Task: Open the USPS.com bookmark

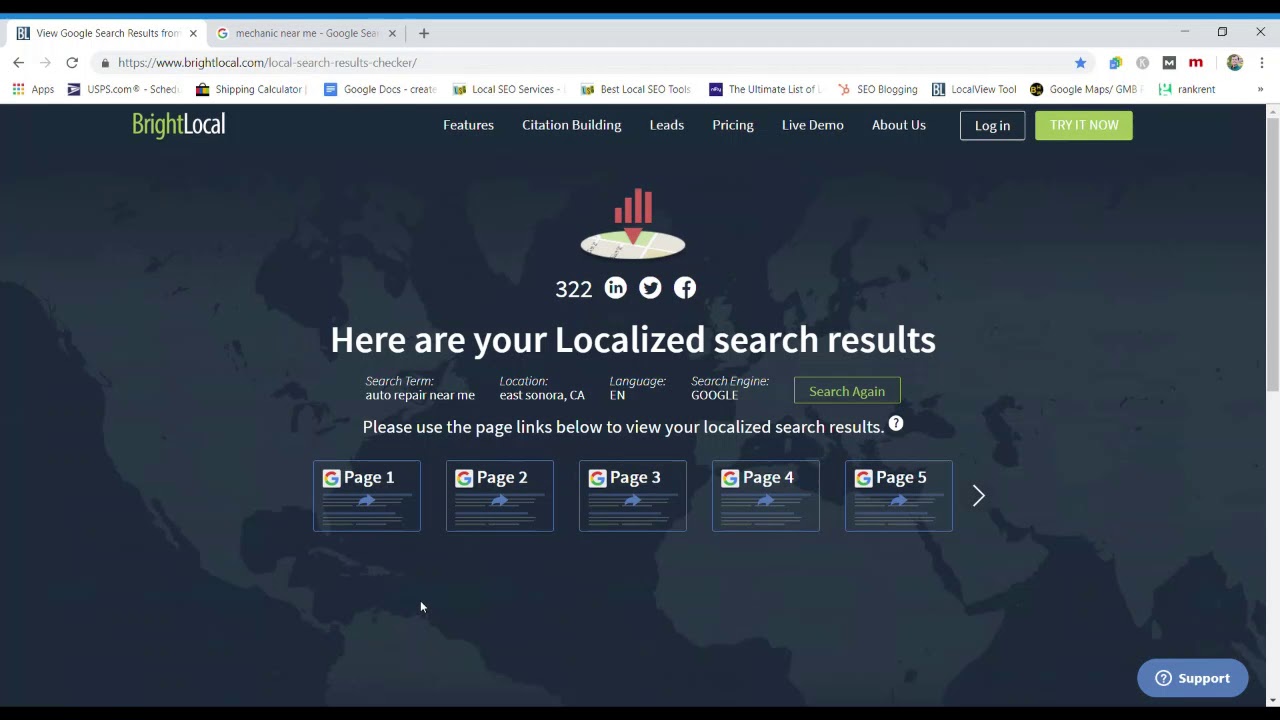Action: tap(123, 89)
